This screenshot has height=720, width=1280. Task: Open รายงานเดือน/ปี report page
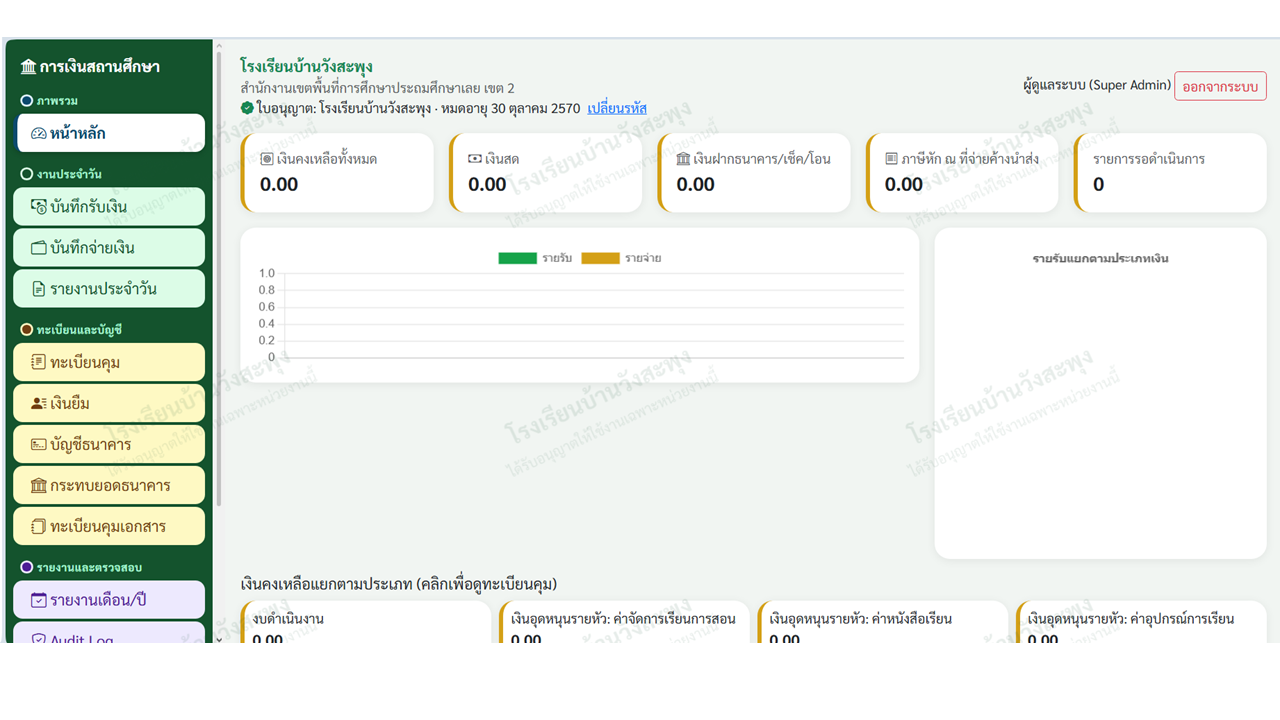point(109,600)
